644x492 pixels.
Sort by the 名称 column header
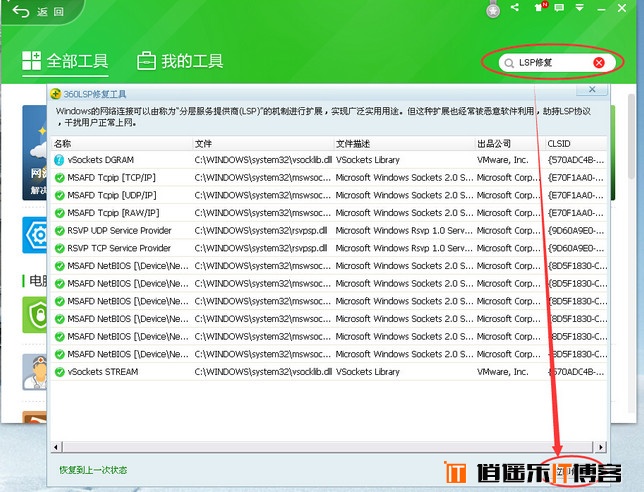pyautogui.click(x=122, y=144)
